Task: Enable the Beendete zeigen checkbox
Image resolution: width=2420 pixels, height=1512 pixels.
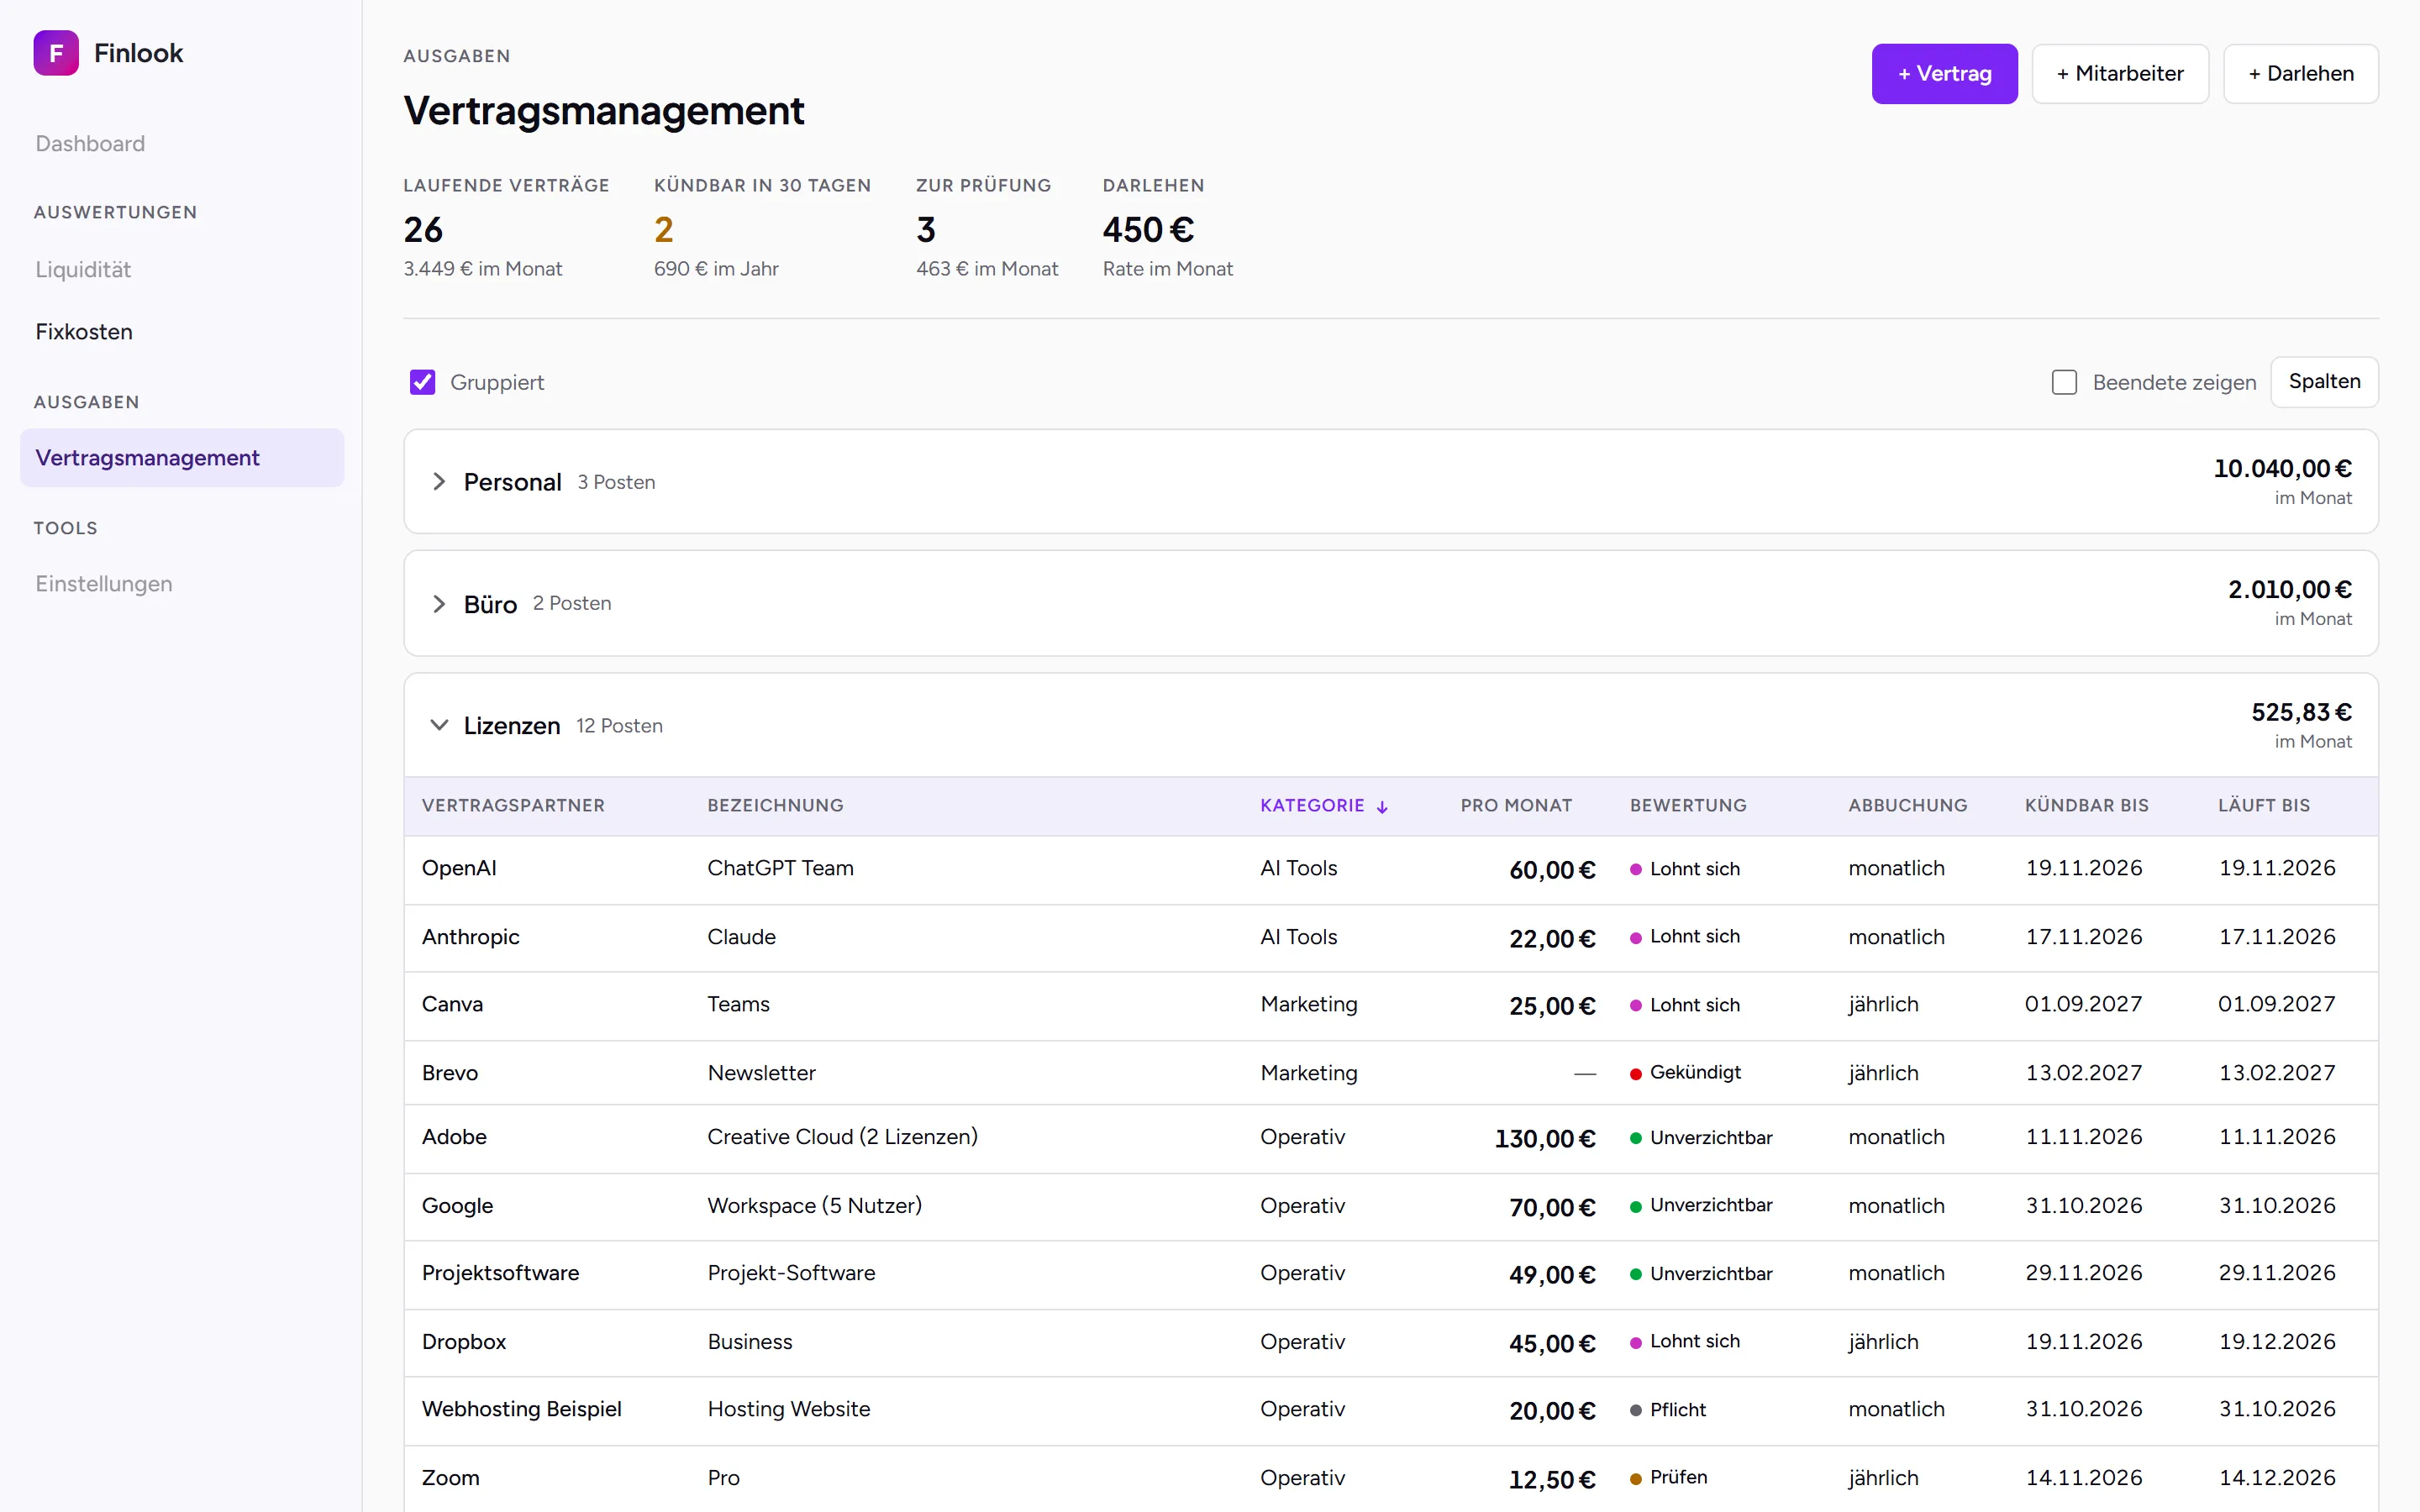Action: (x=2064, y=382)
